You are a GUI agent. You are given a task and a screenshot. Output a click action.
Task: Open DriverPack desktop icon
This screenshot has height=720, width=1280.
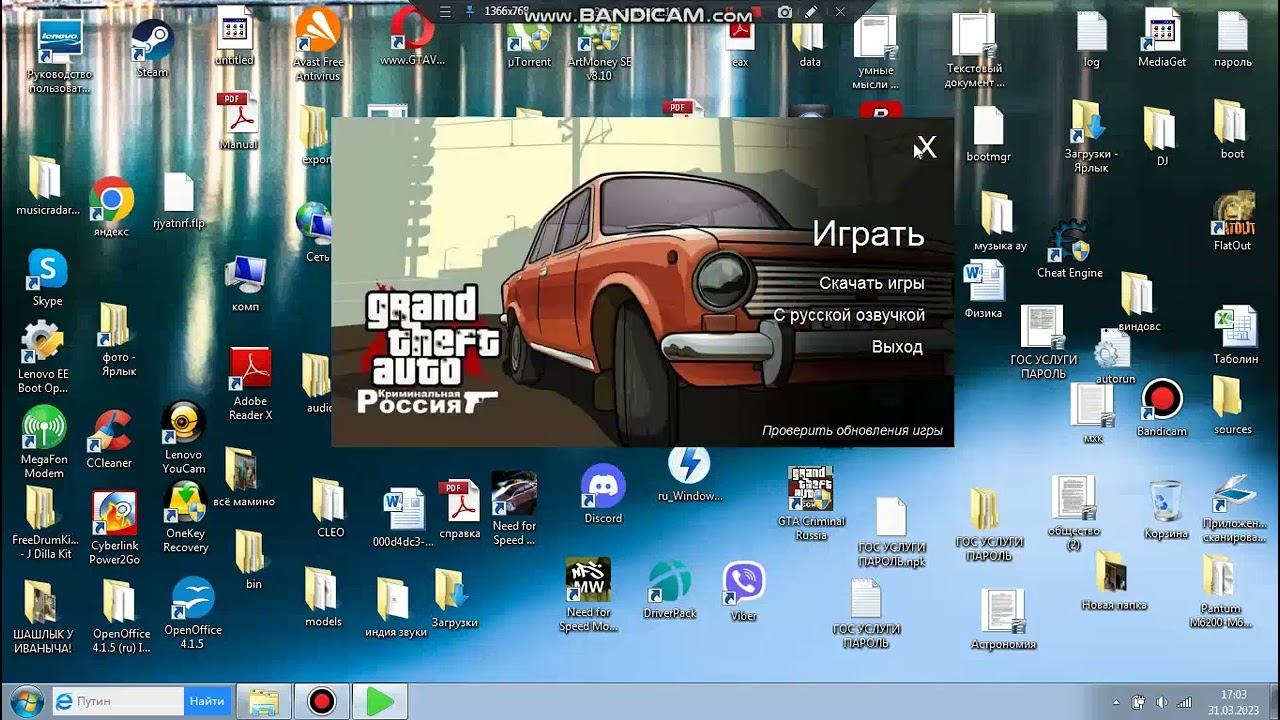pyautogui.click(x=670, y=590)
